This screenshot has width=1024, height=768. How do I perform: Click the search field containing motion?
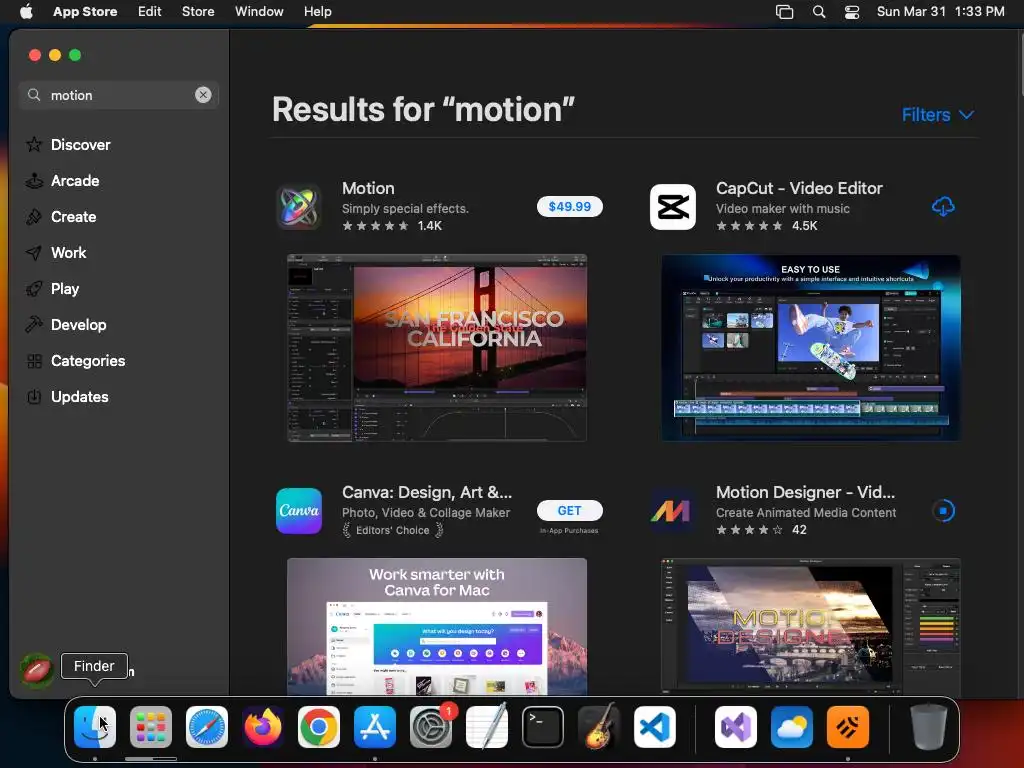click(119, 95)
